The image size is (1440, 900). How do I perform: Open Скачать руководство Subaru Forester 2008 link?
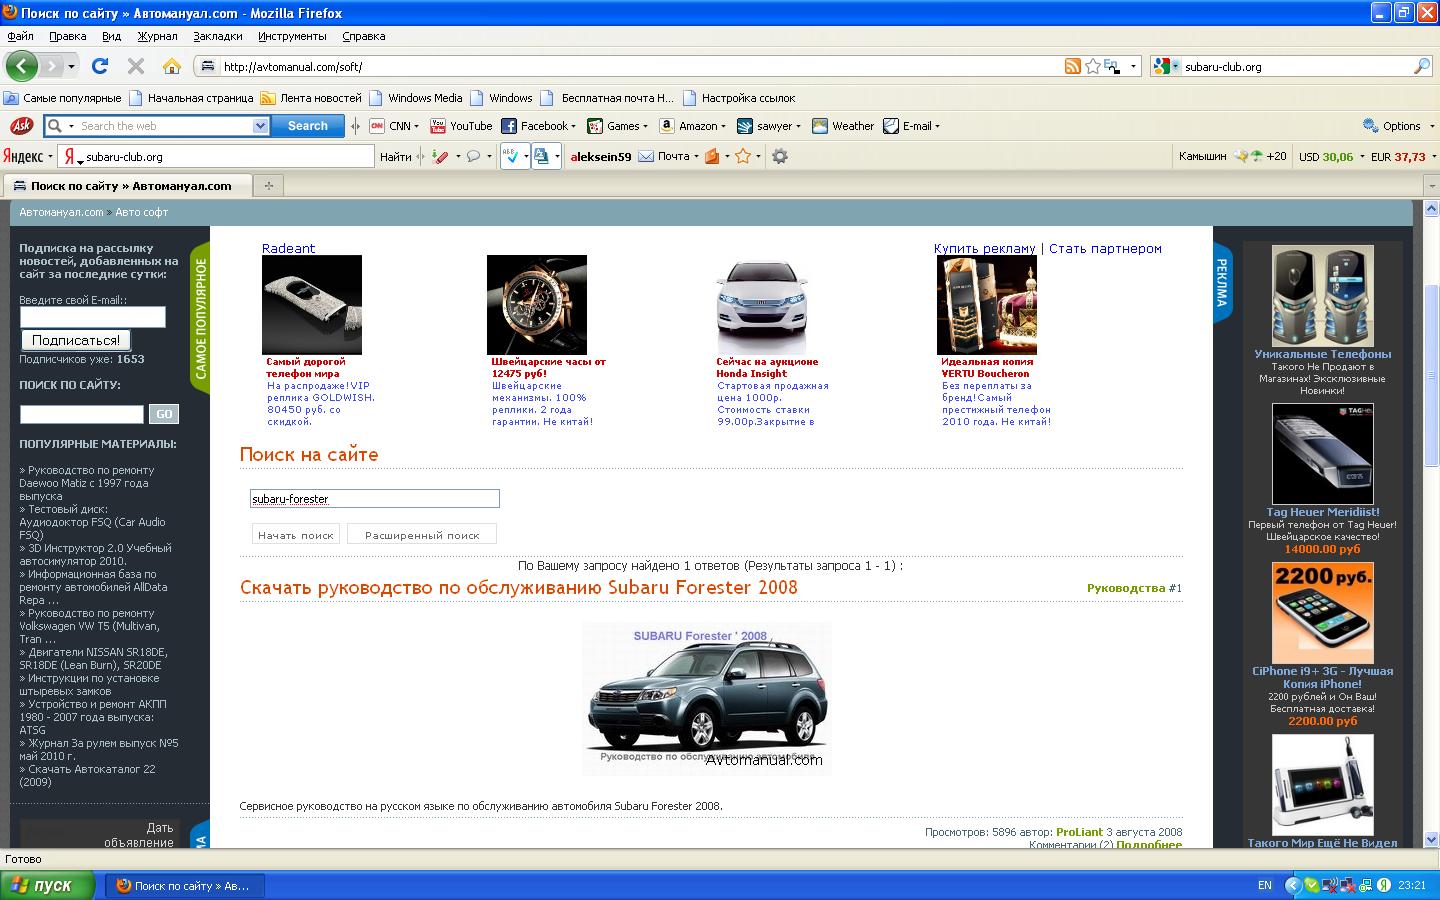(519, 587)
